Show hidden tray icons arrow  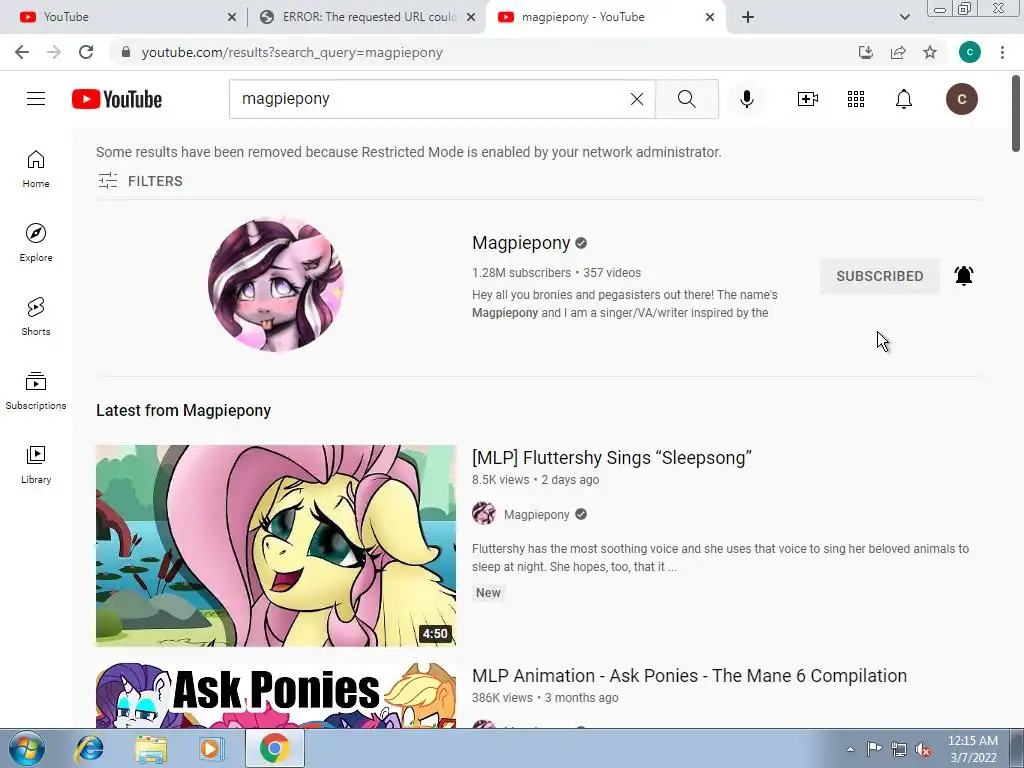850,749
